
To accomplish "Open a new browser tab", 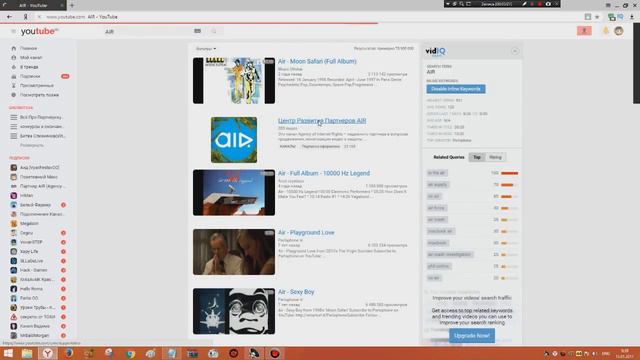I will click(x=72, y=5).
